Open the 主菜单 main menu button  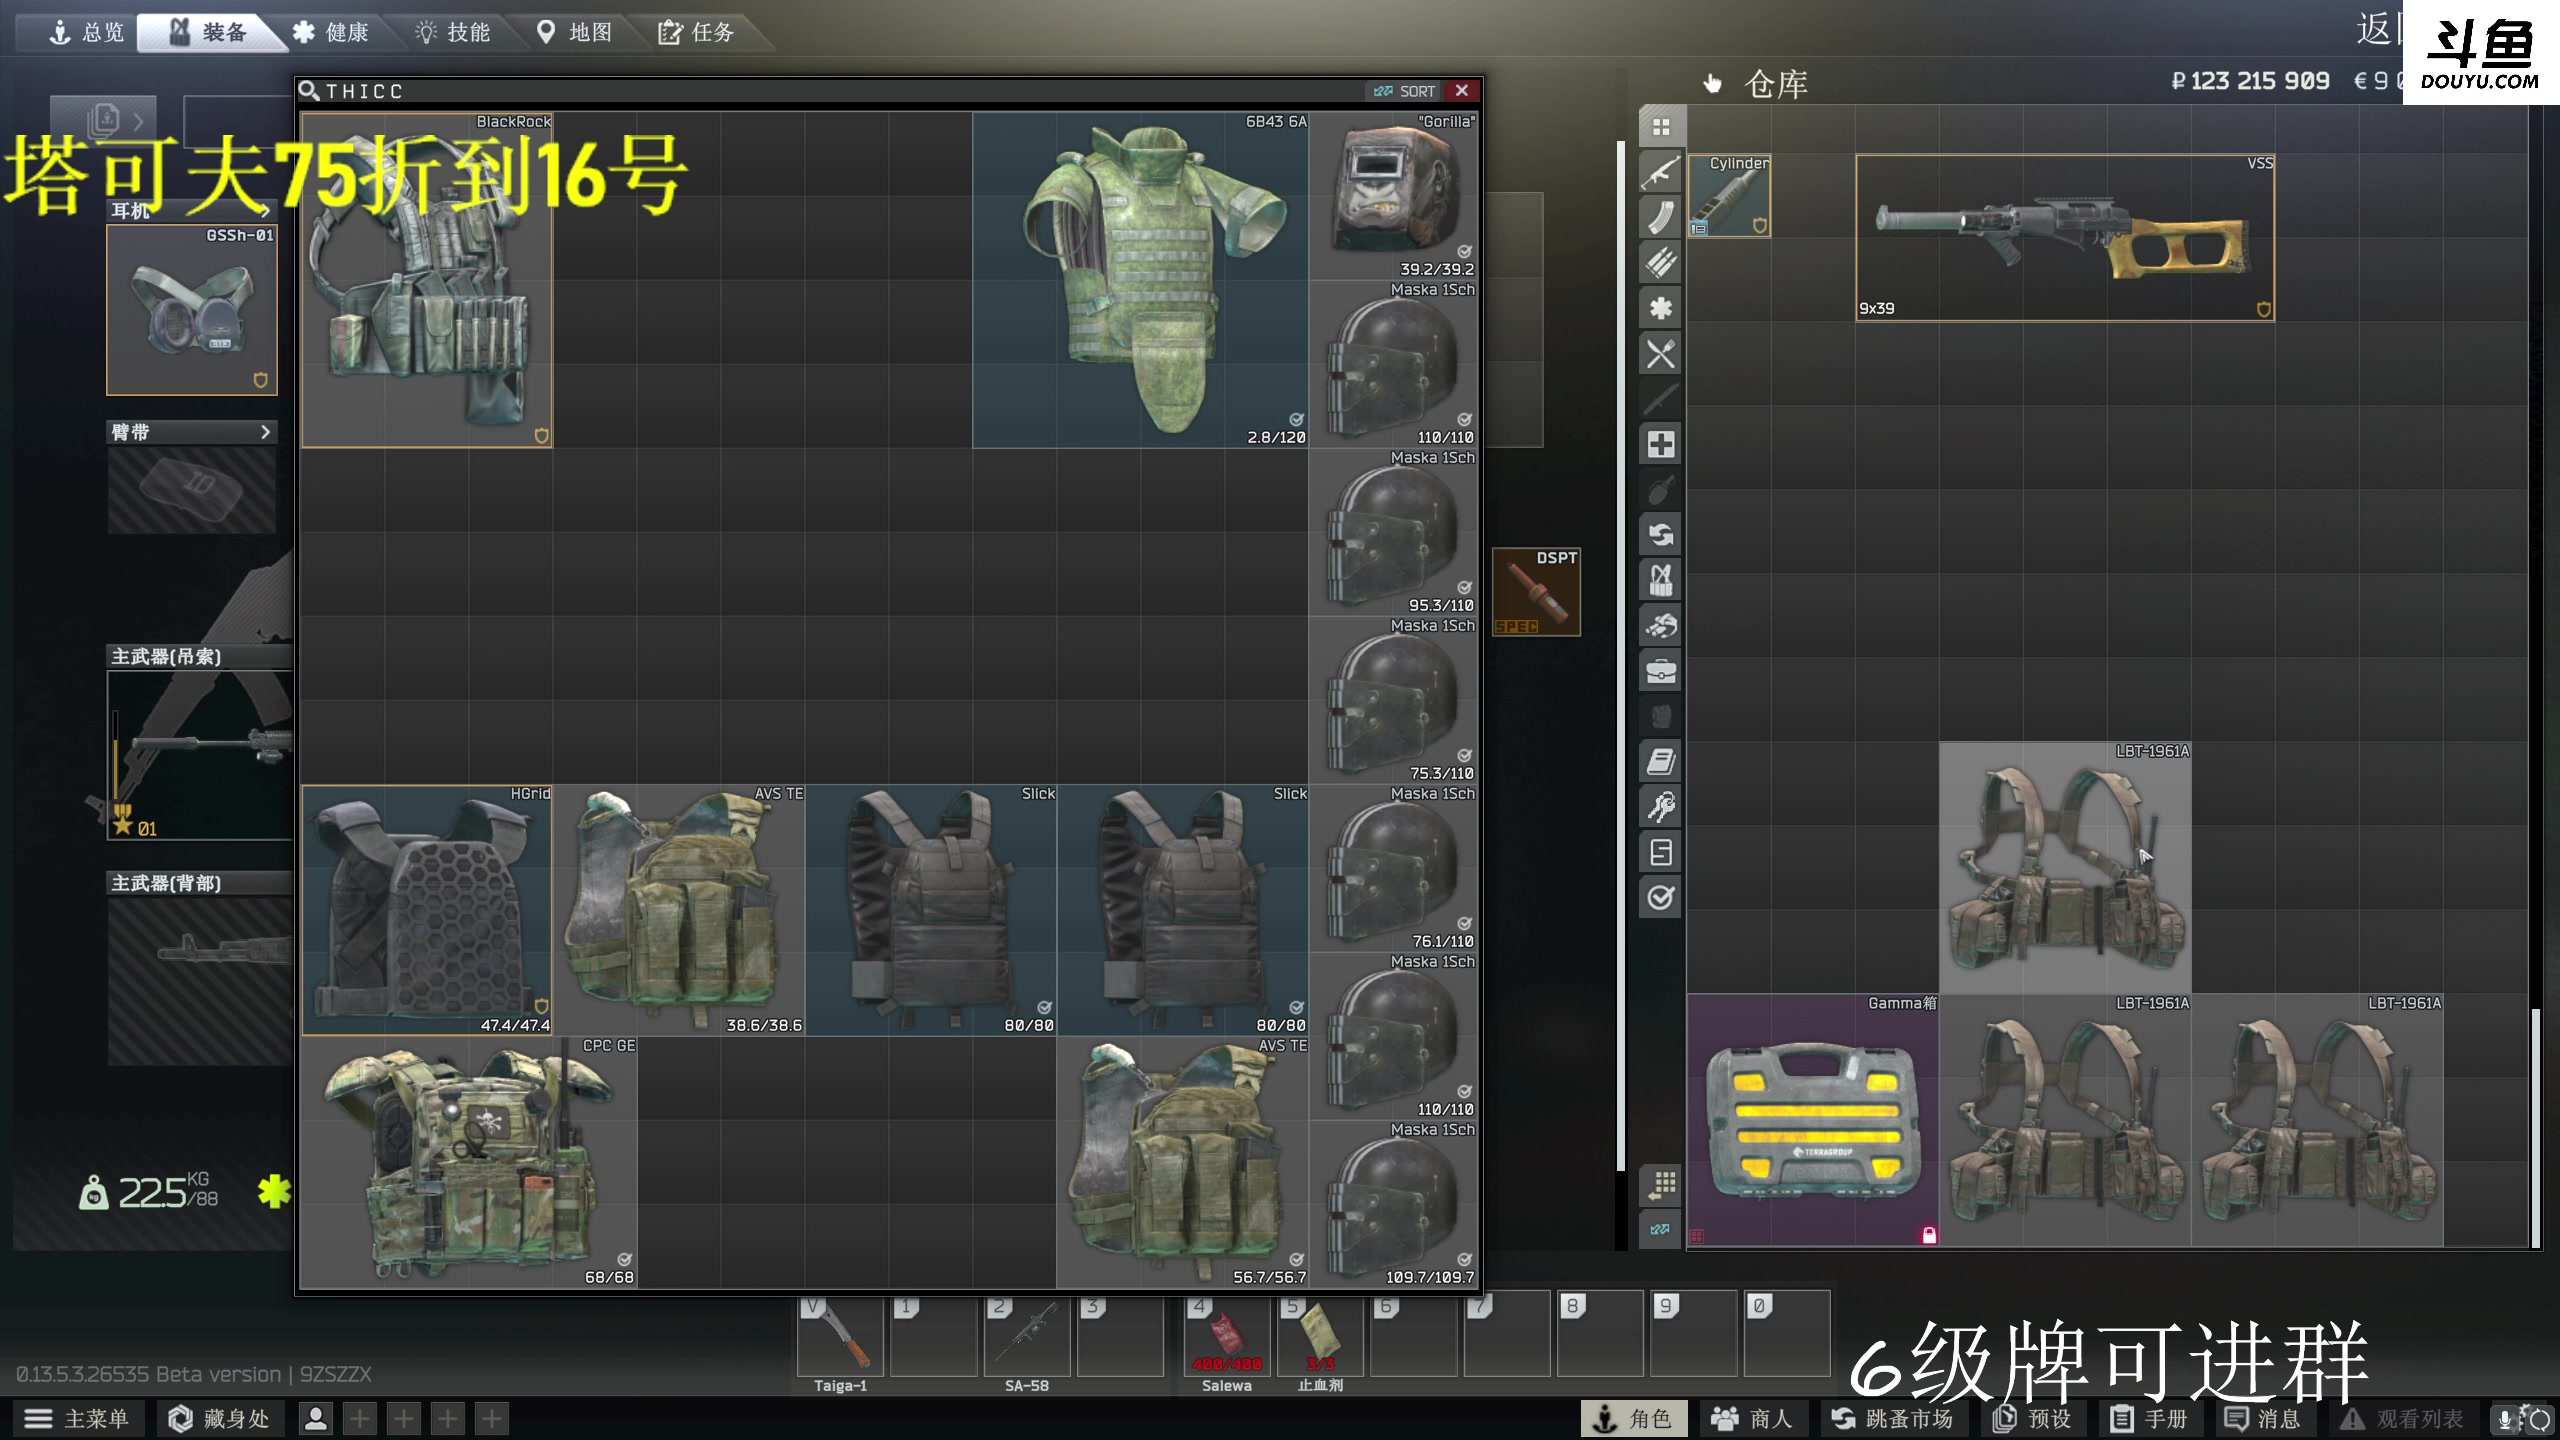pyautogui.click(x=78, y=1418)
